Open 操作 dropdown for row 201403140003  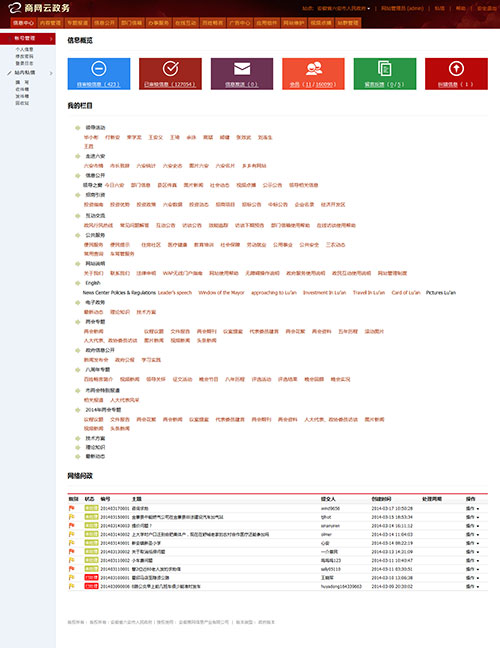(473, 526)
